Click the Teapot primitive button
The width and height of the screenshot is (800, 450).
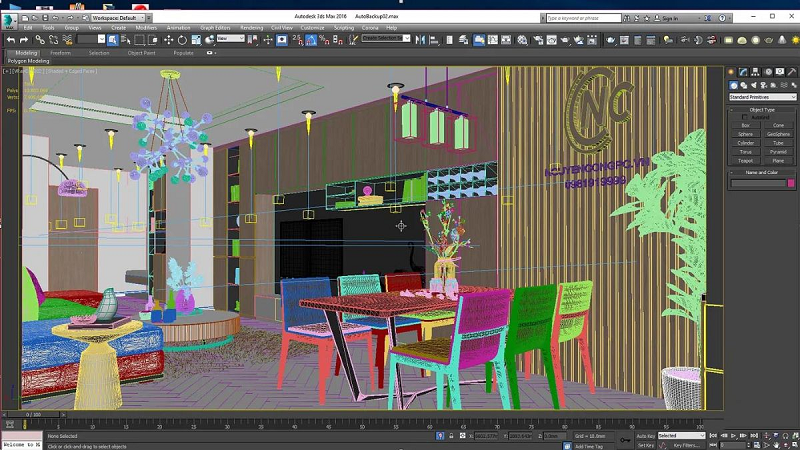[745, 160]
